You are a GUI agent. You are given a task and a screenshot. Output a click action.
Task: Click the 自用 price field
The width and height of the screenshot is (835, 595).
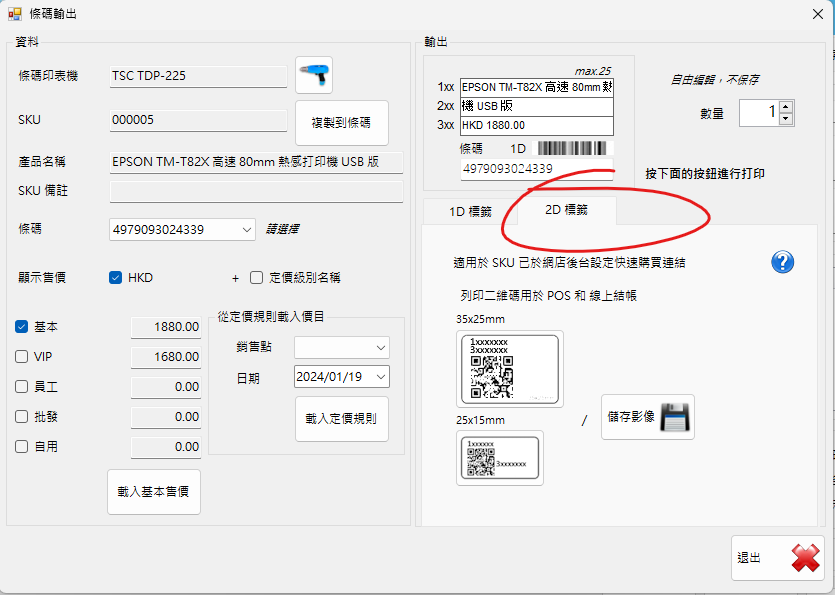click(166, 447)
